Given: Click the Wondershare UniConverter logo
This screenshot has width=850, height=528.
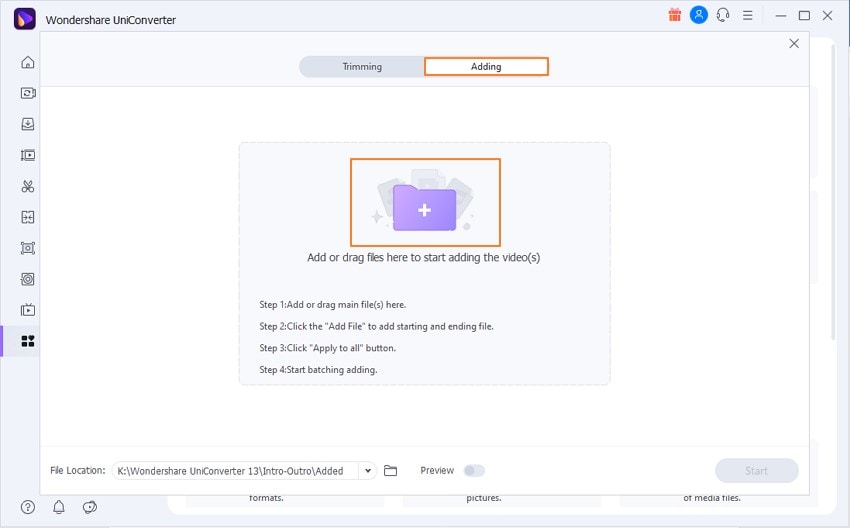Looking at the screenshot, I should [24, 19].
